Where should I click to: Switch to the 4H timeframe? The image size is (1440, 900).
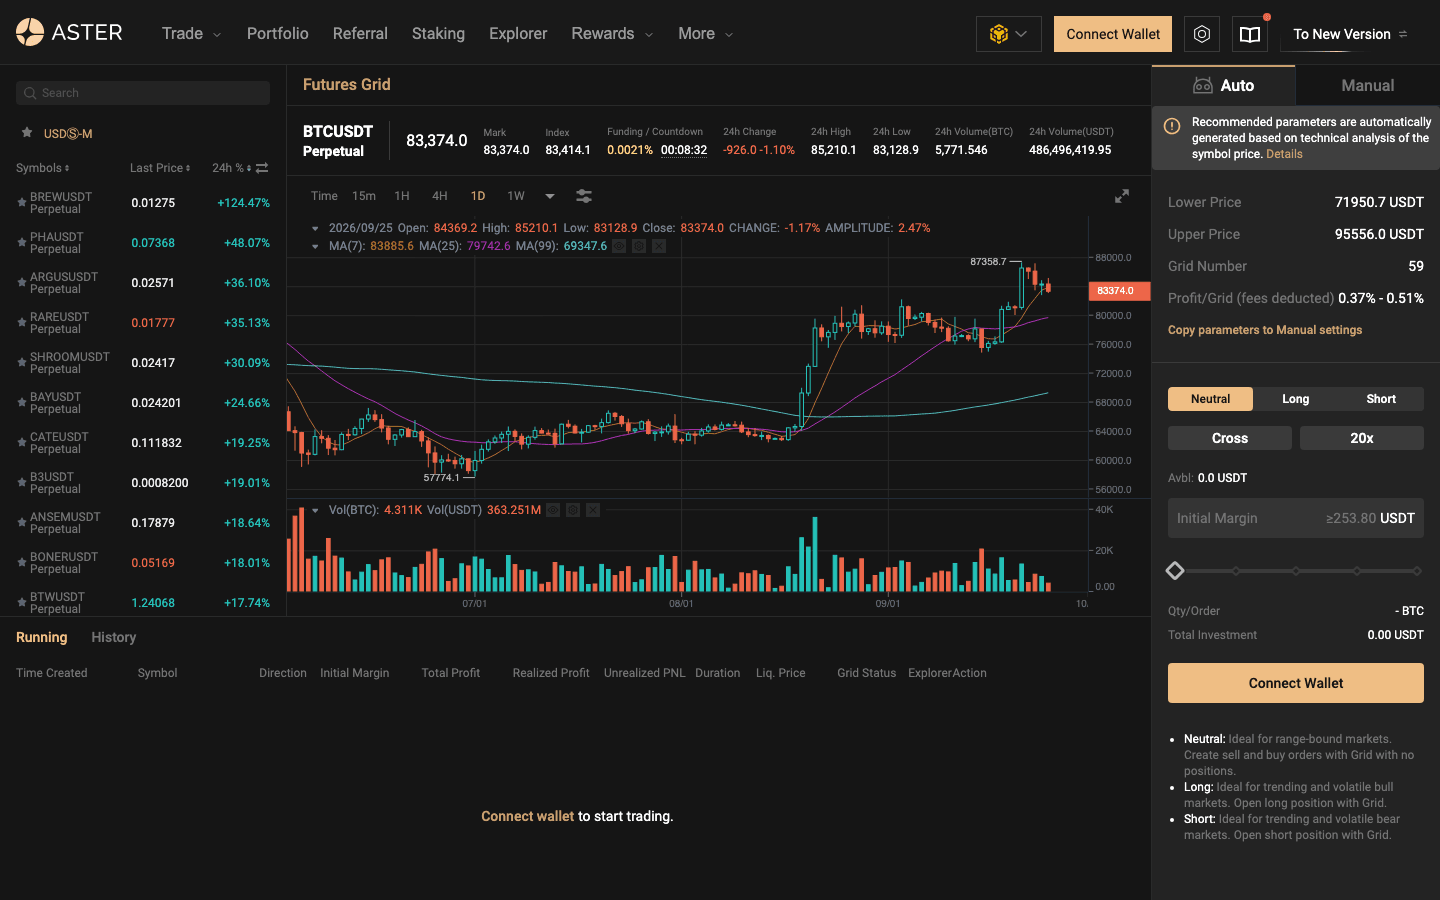[x=440, y=196]
